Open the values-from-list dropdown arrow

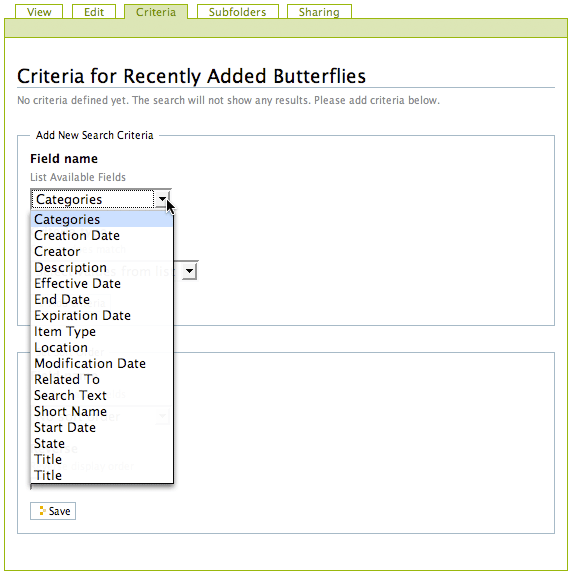[x=190, y=271]
